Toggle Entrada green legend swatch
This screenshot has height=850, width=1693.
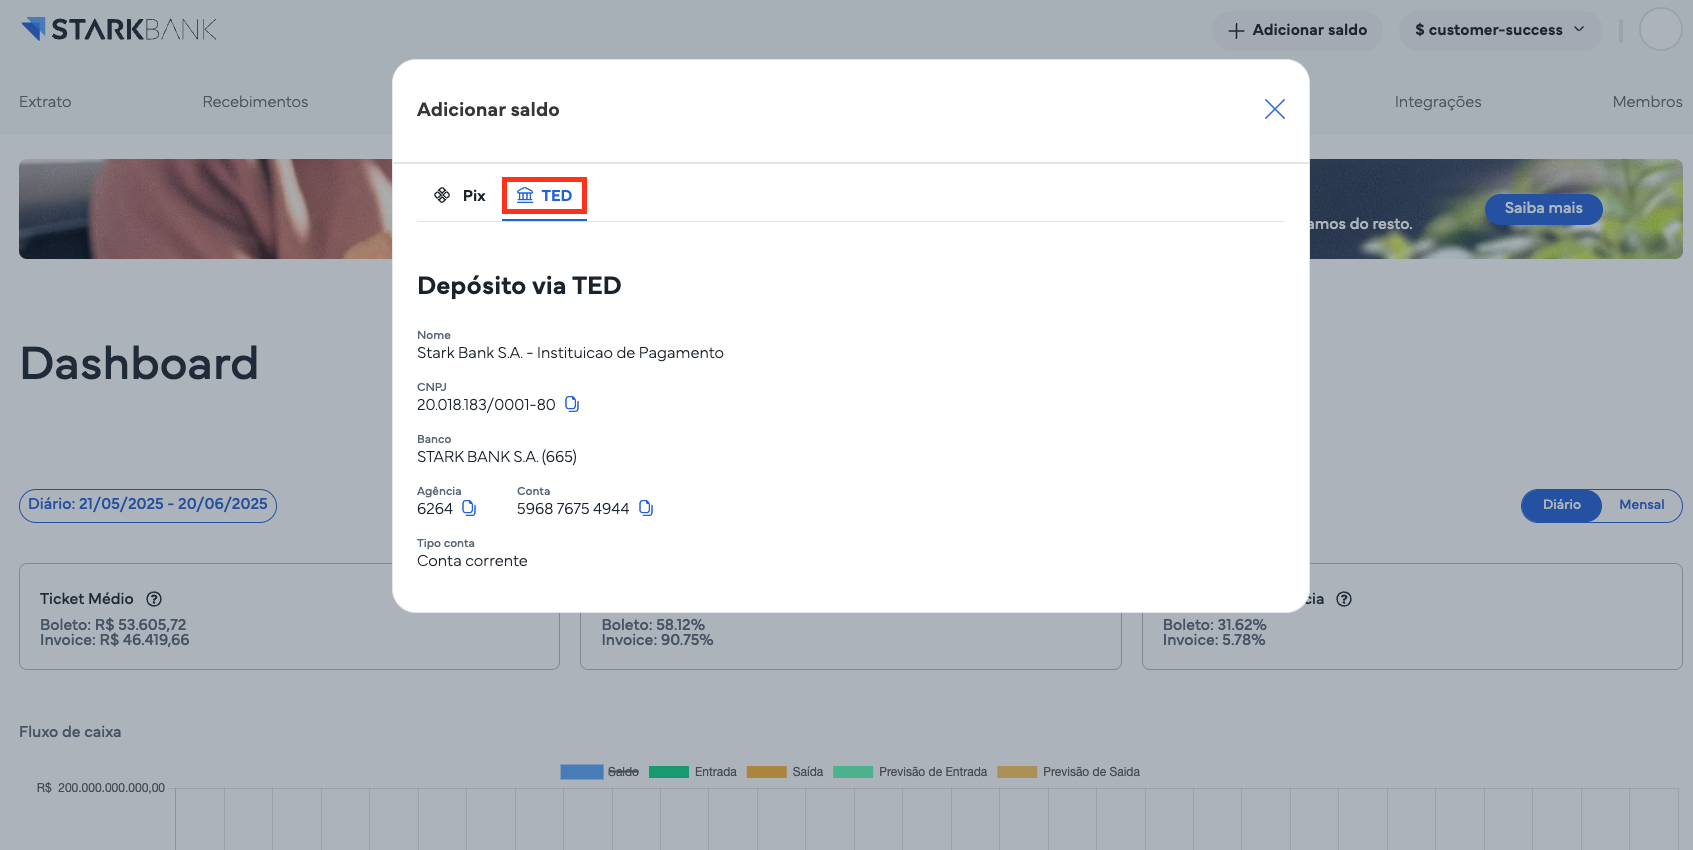tap(669, 772)
